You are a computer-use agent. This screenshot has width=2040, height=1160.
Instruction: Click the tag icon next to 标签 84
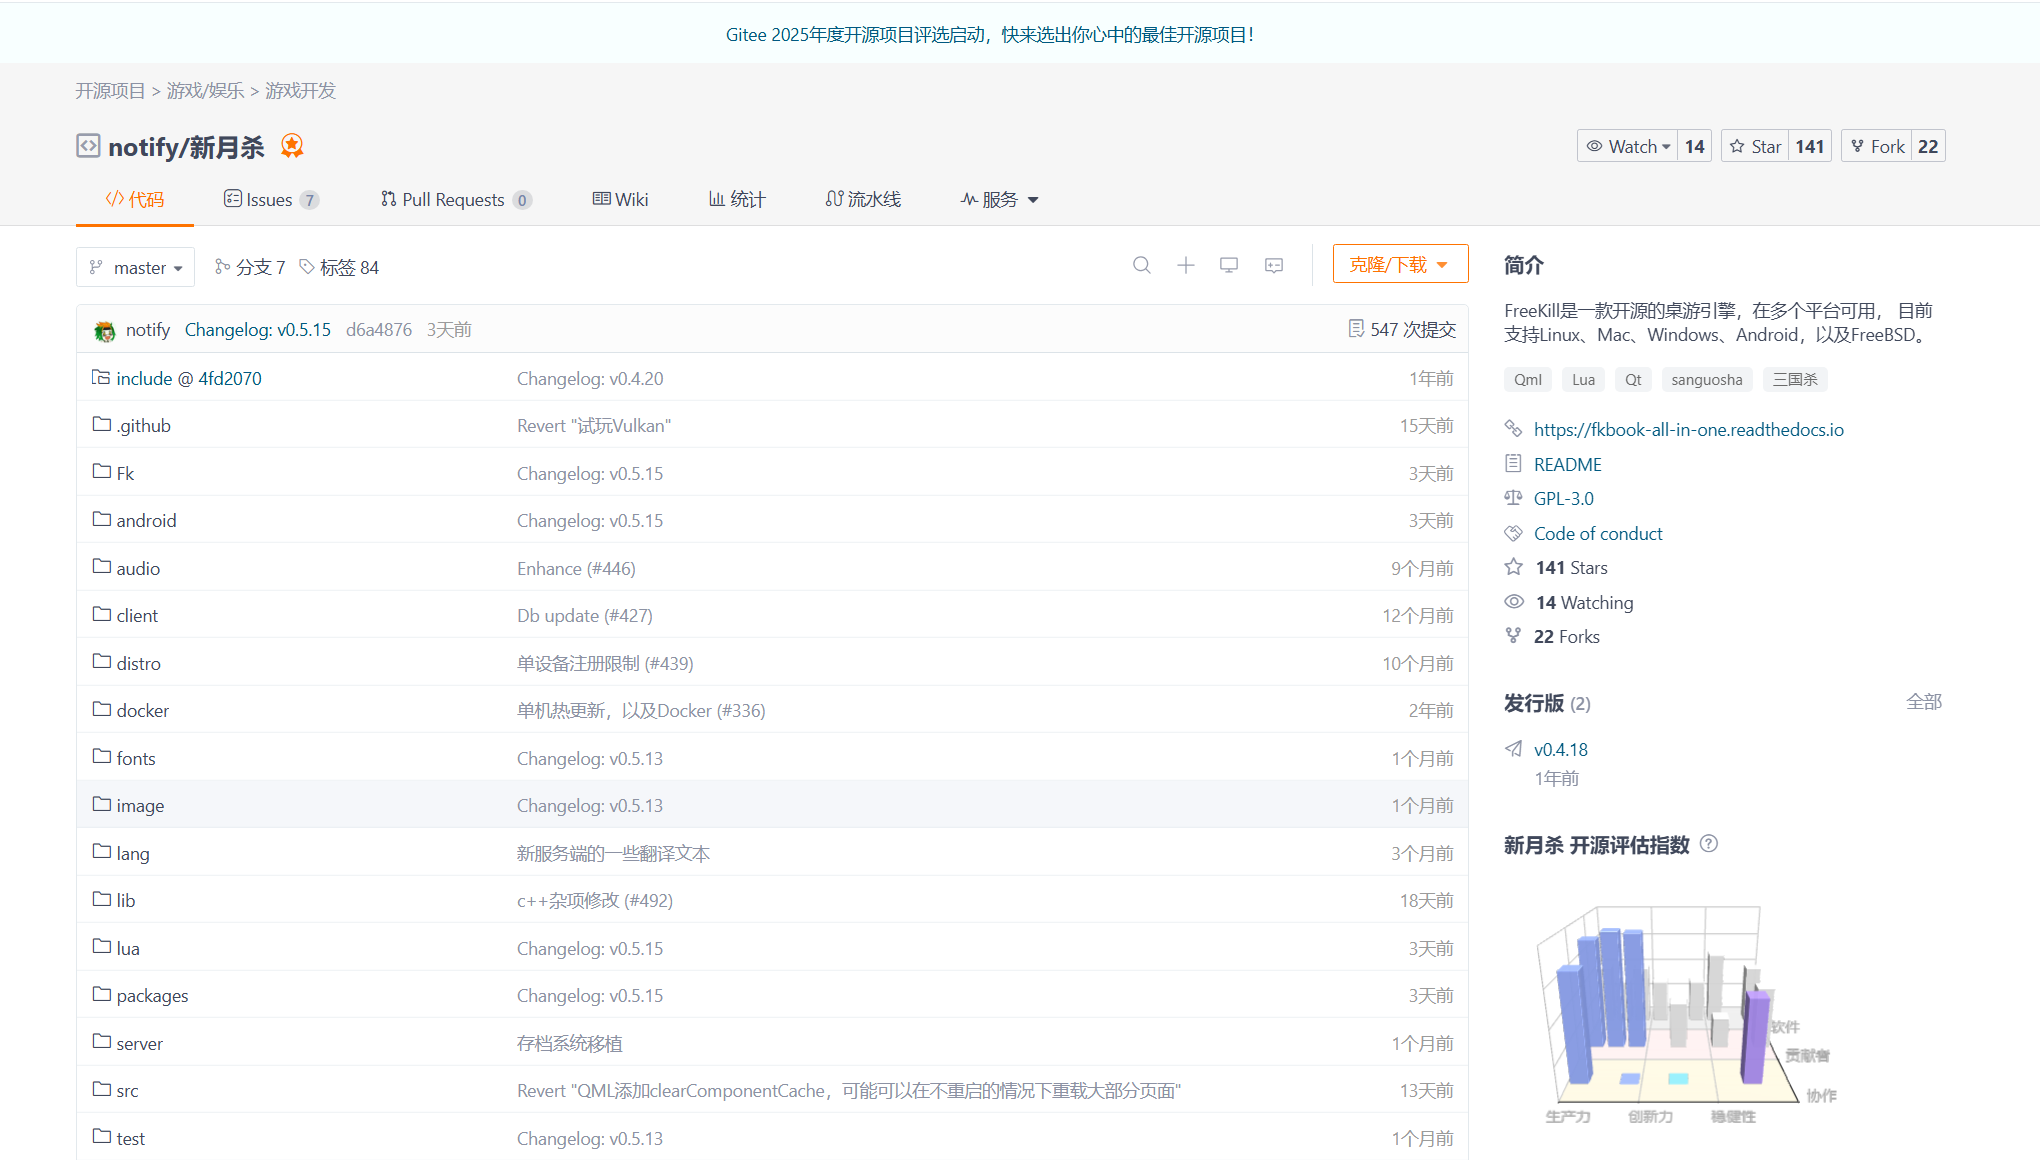[x=308, y=267]
